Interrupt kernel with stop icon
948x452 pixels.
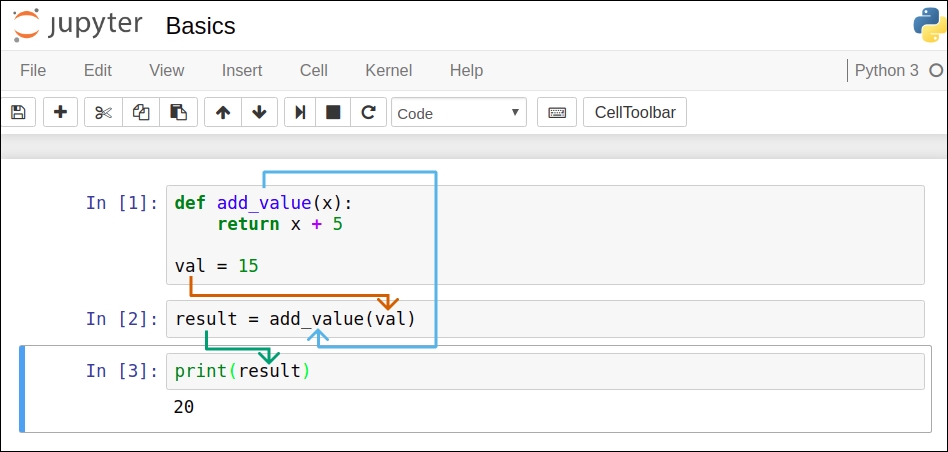pos(333,113)
